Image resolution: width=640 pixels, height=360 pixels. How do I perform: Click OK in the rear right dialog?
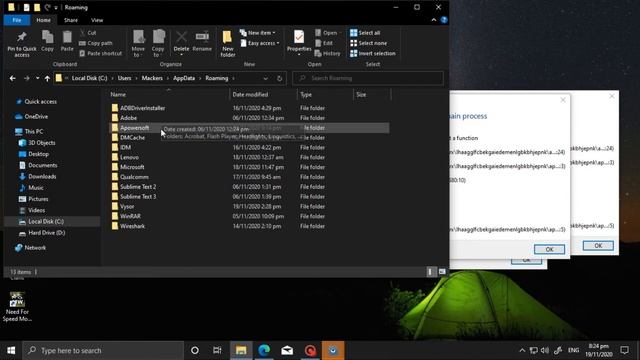tap(598, 245)
